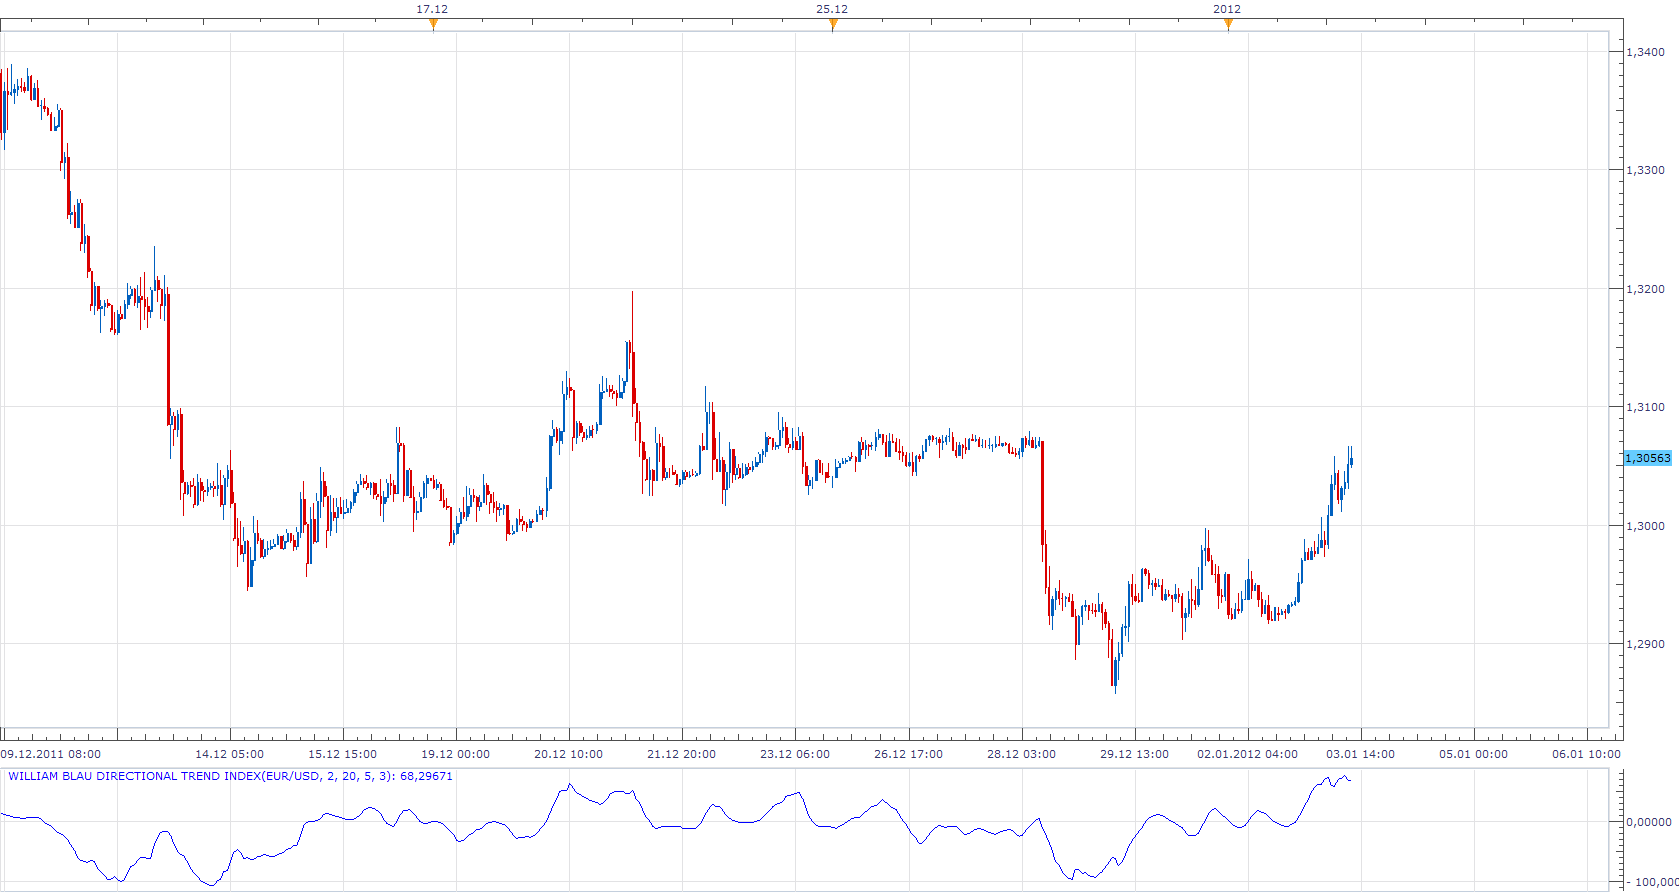Click the 02.01.2012 04:00 time label
The height and width of the screenshot is (892, 1680).
[x=1247, y=754]
